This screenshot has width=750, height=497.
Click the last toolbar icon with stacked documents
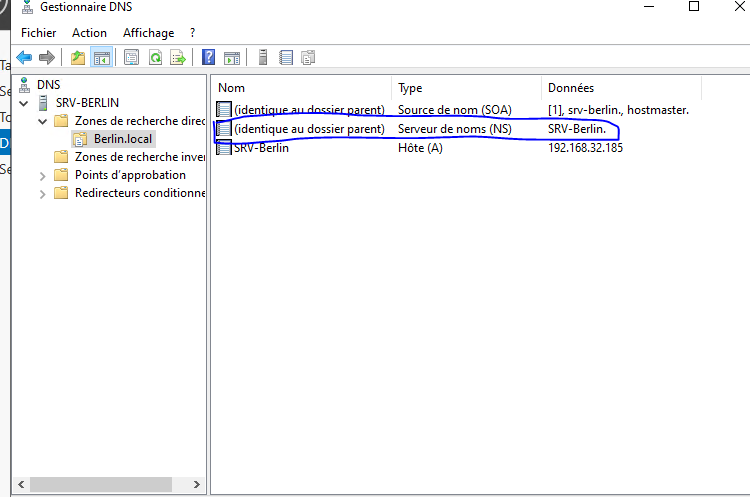click(308, 58)
